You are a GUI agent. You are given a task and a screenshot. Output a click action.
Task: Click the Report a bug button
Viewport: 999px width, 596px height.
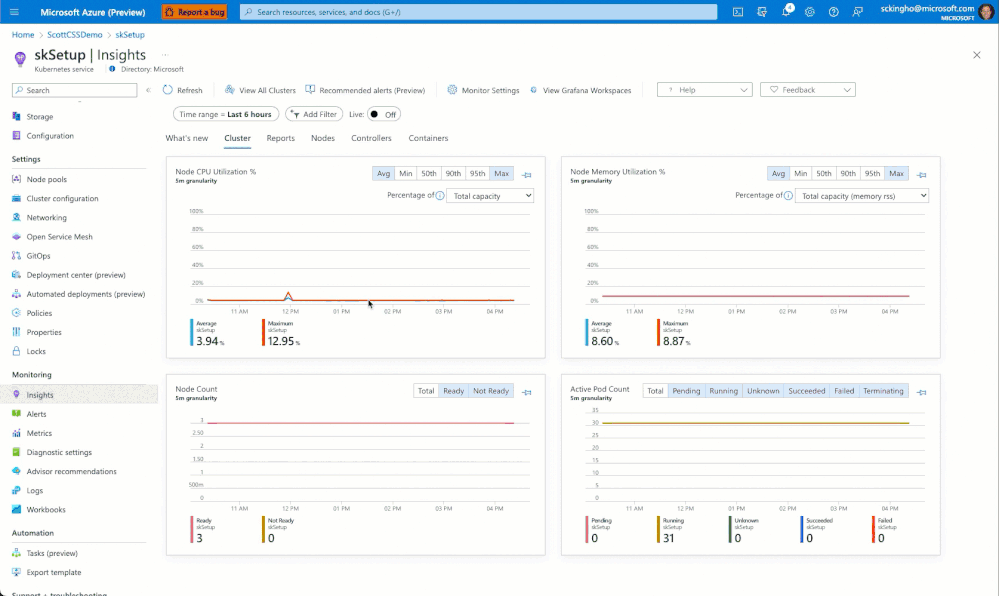click(195, 11)
